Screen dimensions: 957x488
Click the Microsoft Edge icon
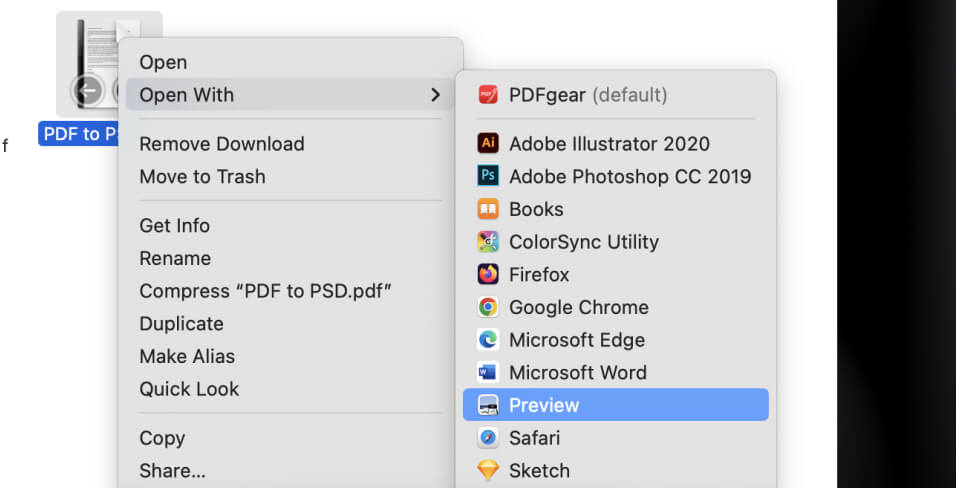pyautogui.click(x=488, y=340)
